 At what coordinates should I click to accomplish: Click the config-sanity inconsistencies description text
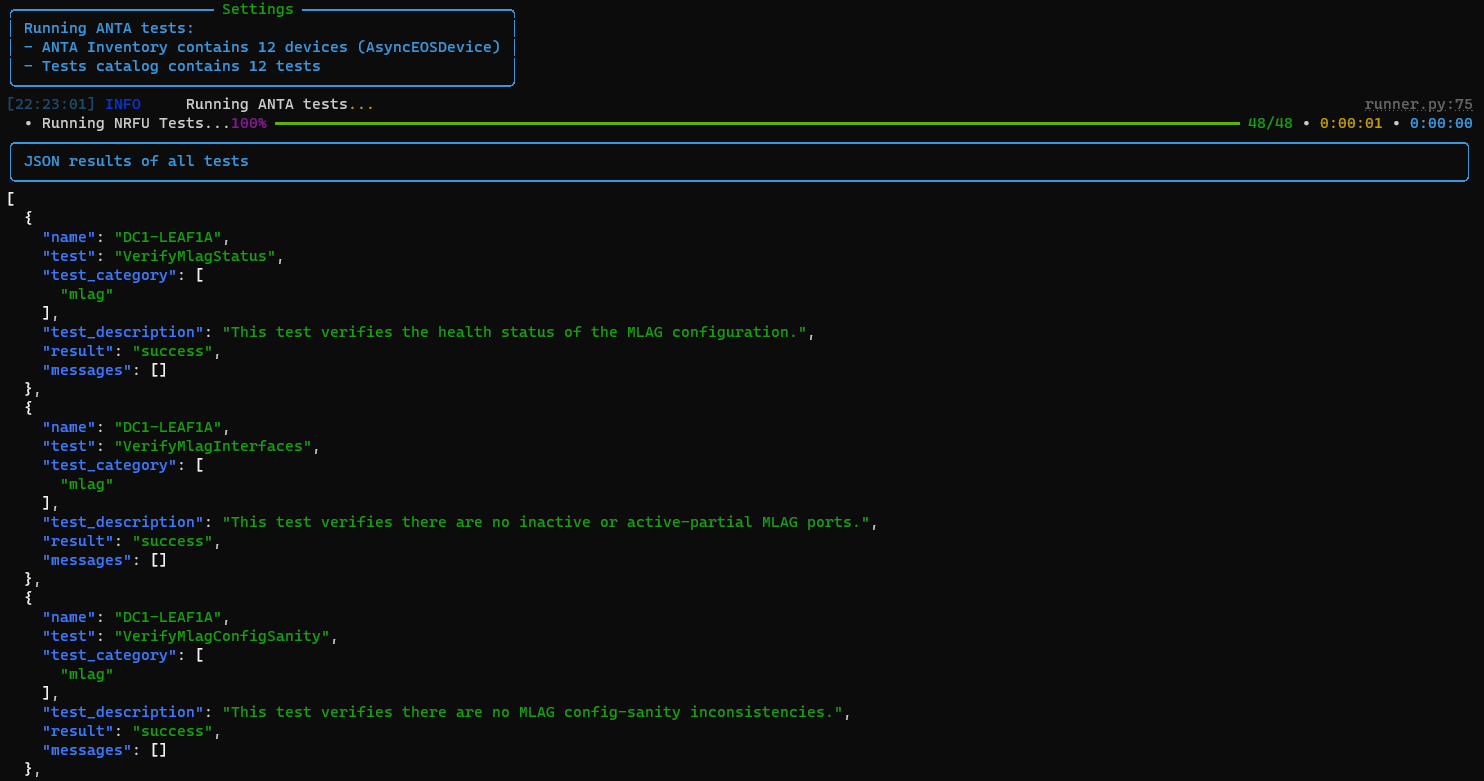[532, 712]
